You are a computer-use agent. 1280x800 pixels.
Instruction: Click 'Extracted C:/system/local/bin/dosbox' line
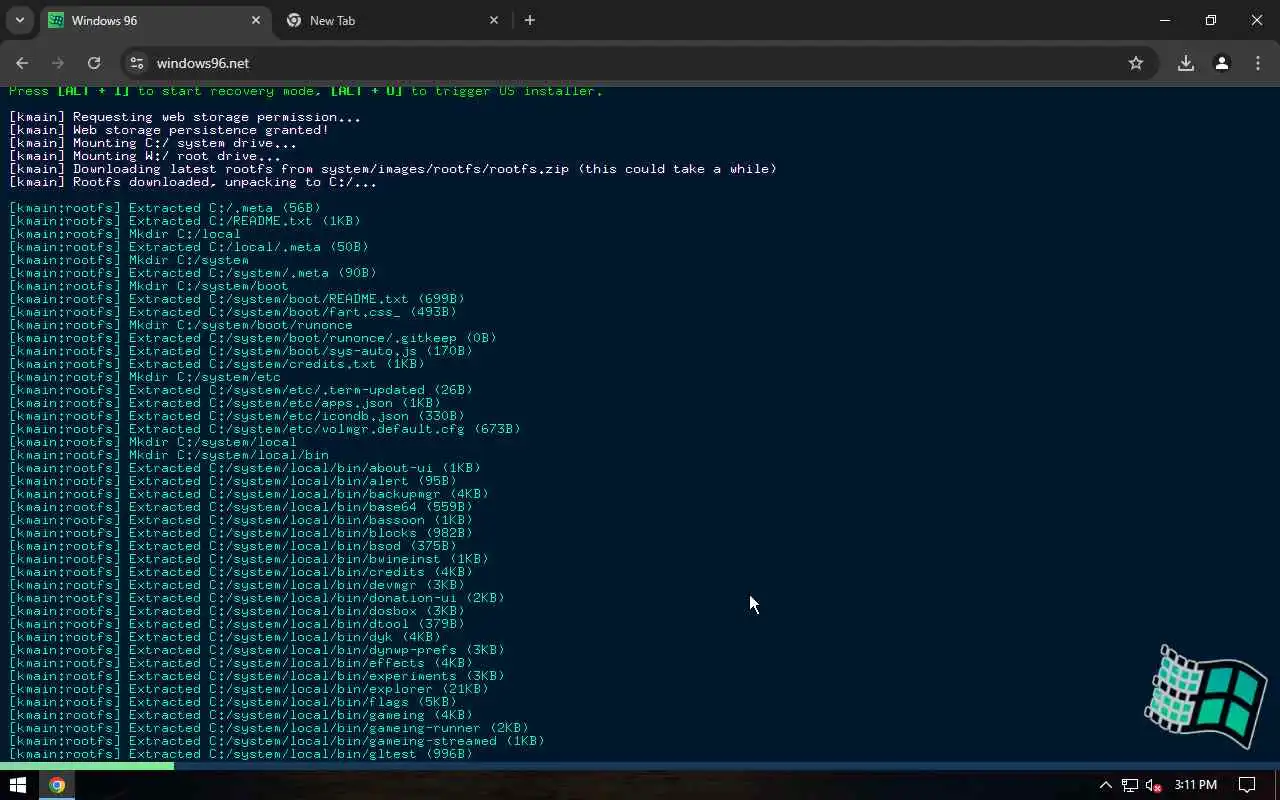tap(237, 611)
